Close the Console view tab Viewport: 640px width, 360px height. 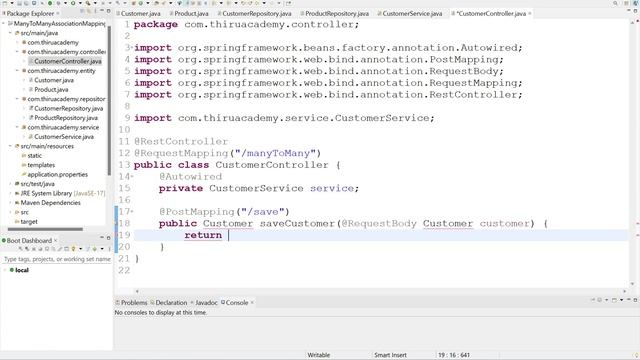point(252,302)
